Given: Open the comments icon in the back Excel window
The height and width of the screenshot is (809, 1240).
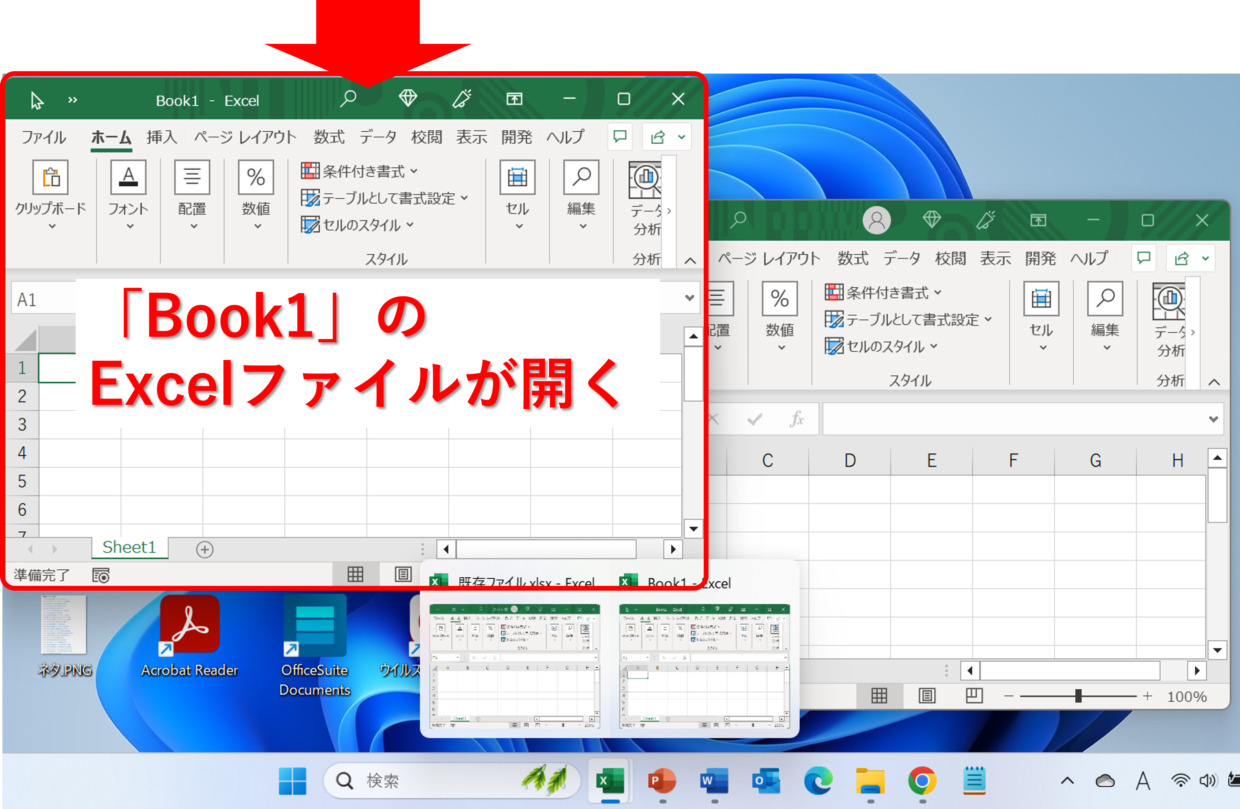Looking at the screenshot, I should (x=1144, y=257).
